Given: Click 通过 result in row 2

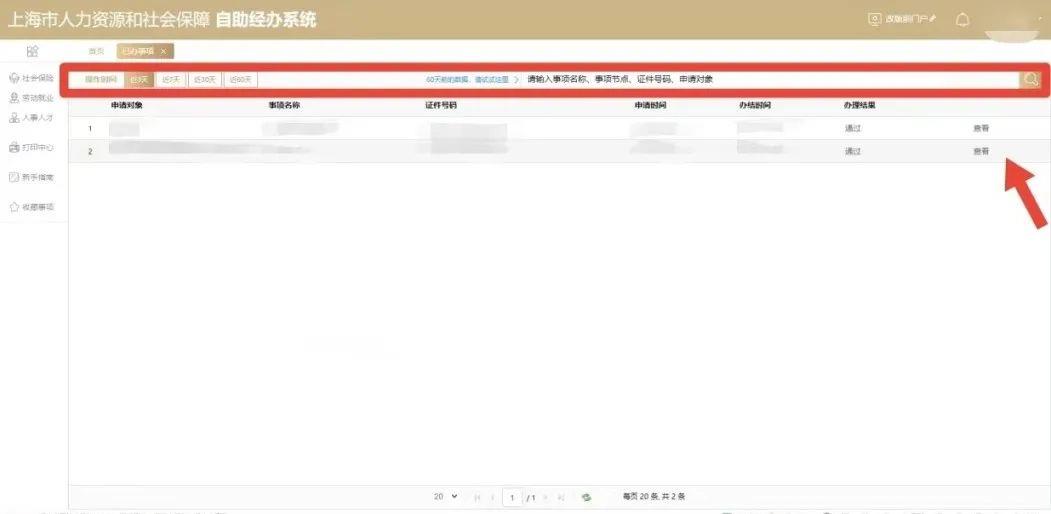Looking at the screenshot, I should 853,151.
